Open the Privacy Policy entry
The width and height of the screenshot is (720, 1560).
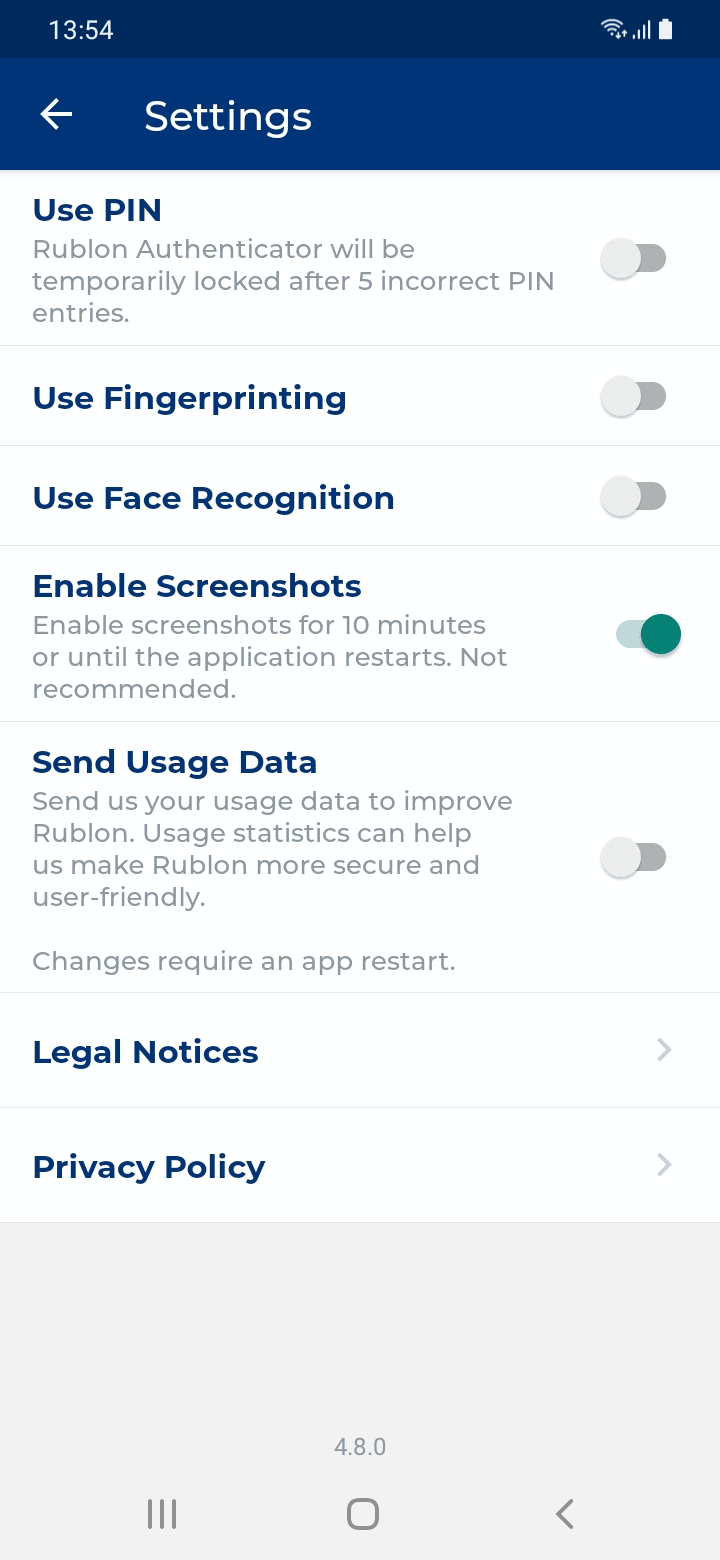coord(149,1167)
